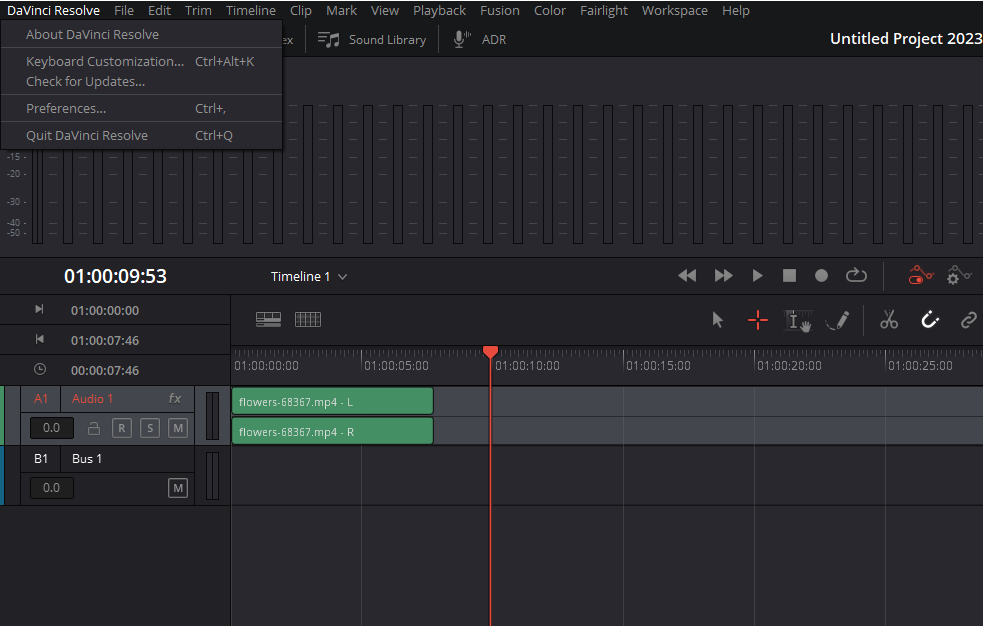Open the Sound Library panel
Image resolution: width=983 pixels, height=626 pixels.
(372, 39)
